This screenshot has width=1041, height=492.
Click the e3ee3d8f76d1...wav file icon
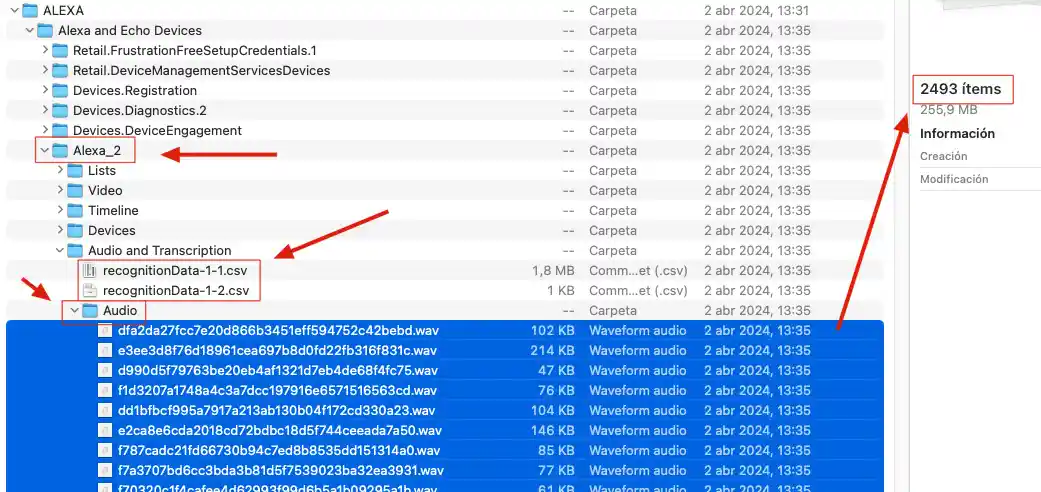point(105,350)
